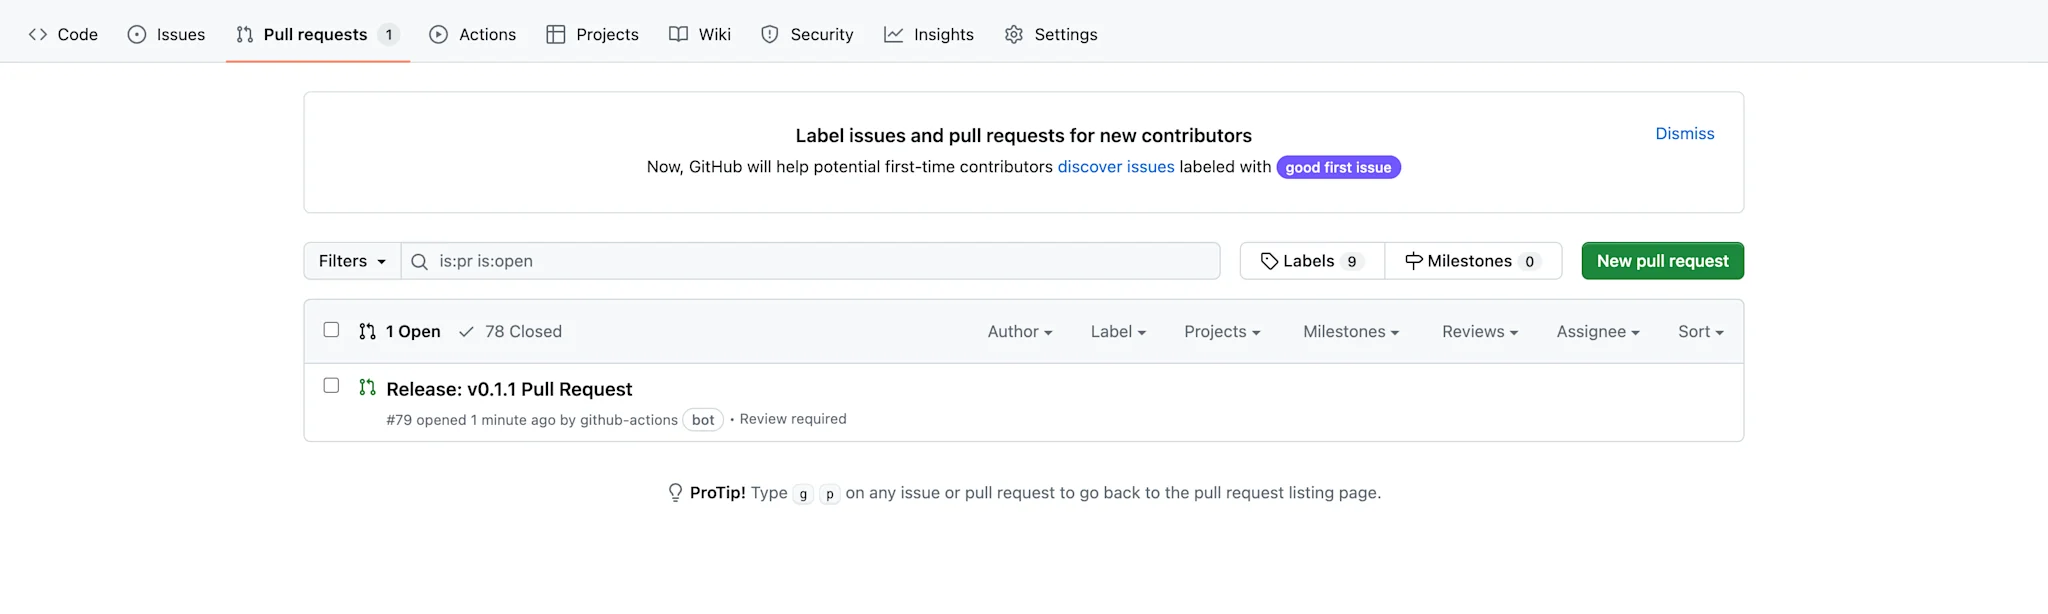2048x614 pixels.
Task: Open repository Settings tab
Action: pos(1051,34)
